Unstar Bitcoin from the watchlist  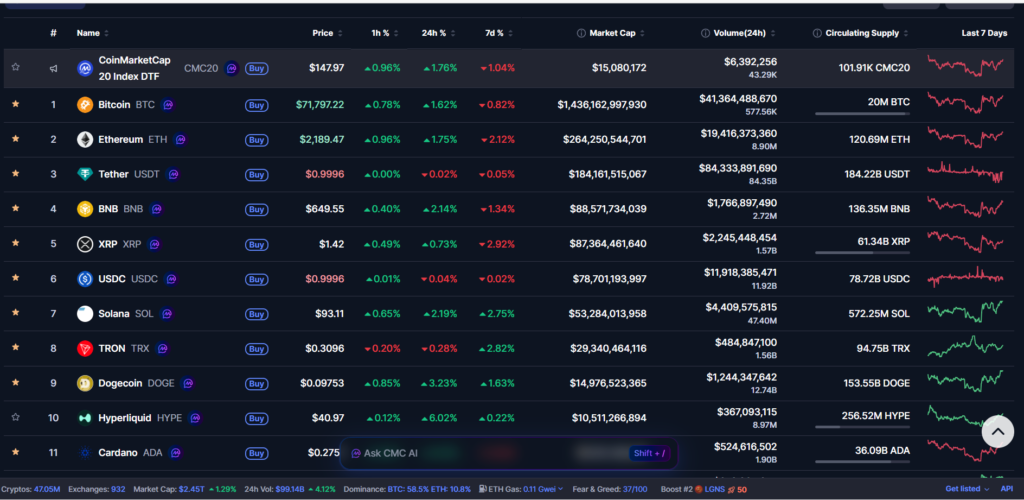(15, 104)
